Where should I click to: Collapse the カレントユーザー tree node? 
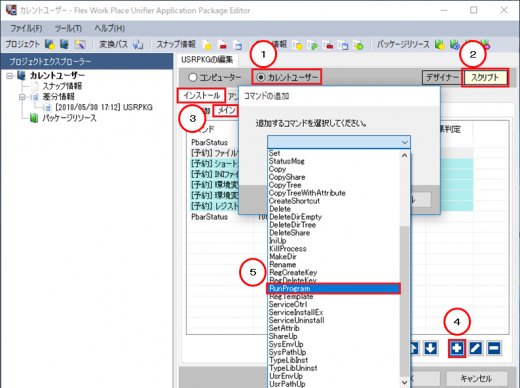[x=10, y=76]
